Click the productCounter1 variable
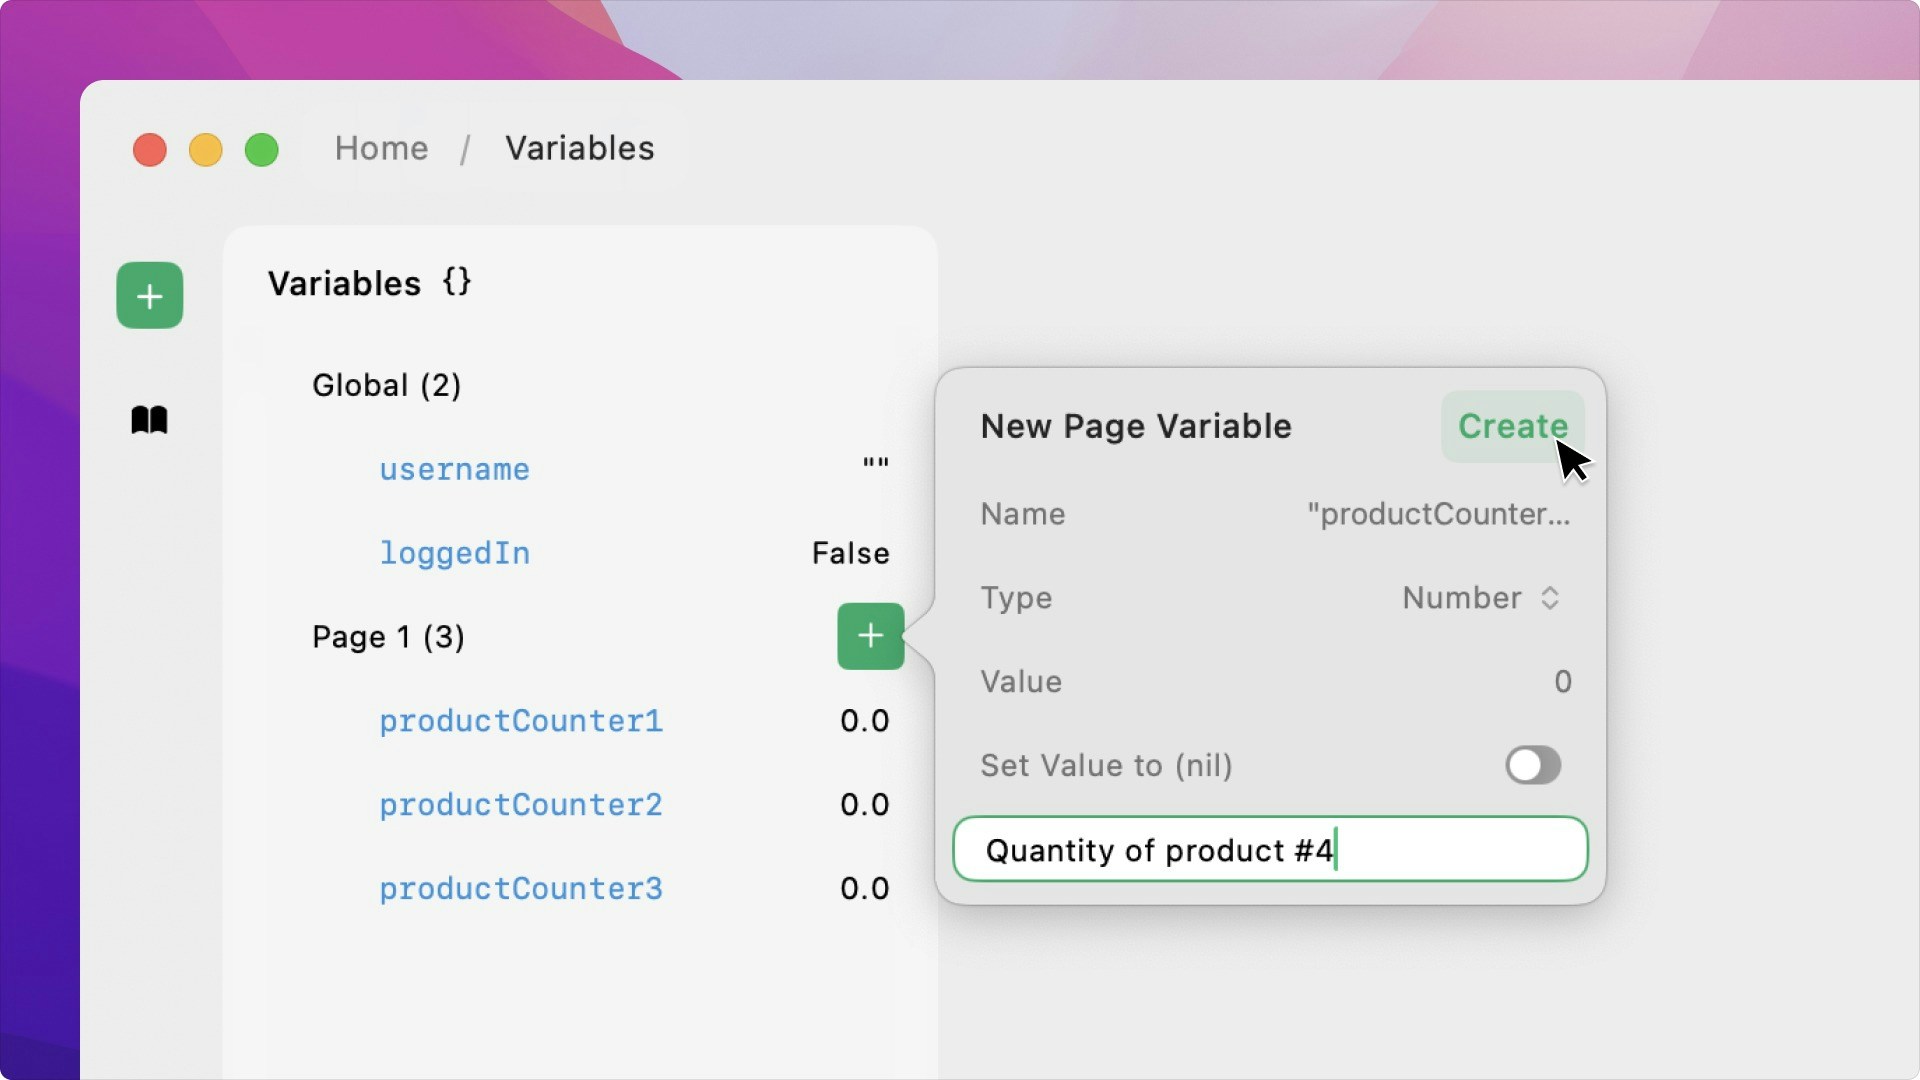The width and height of the screenshot is (1920, 1080). click(x=520, y=721)
